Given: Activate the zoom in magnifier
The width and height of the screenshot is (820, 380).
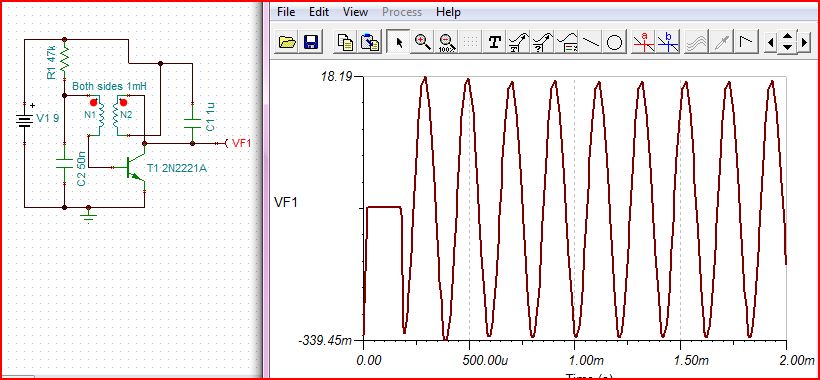Looking at the screenshot, I should click(422, 42).
